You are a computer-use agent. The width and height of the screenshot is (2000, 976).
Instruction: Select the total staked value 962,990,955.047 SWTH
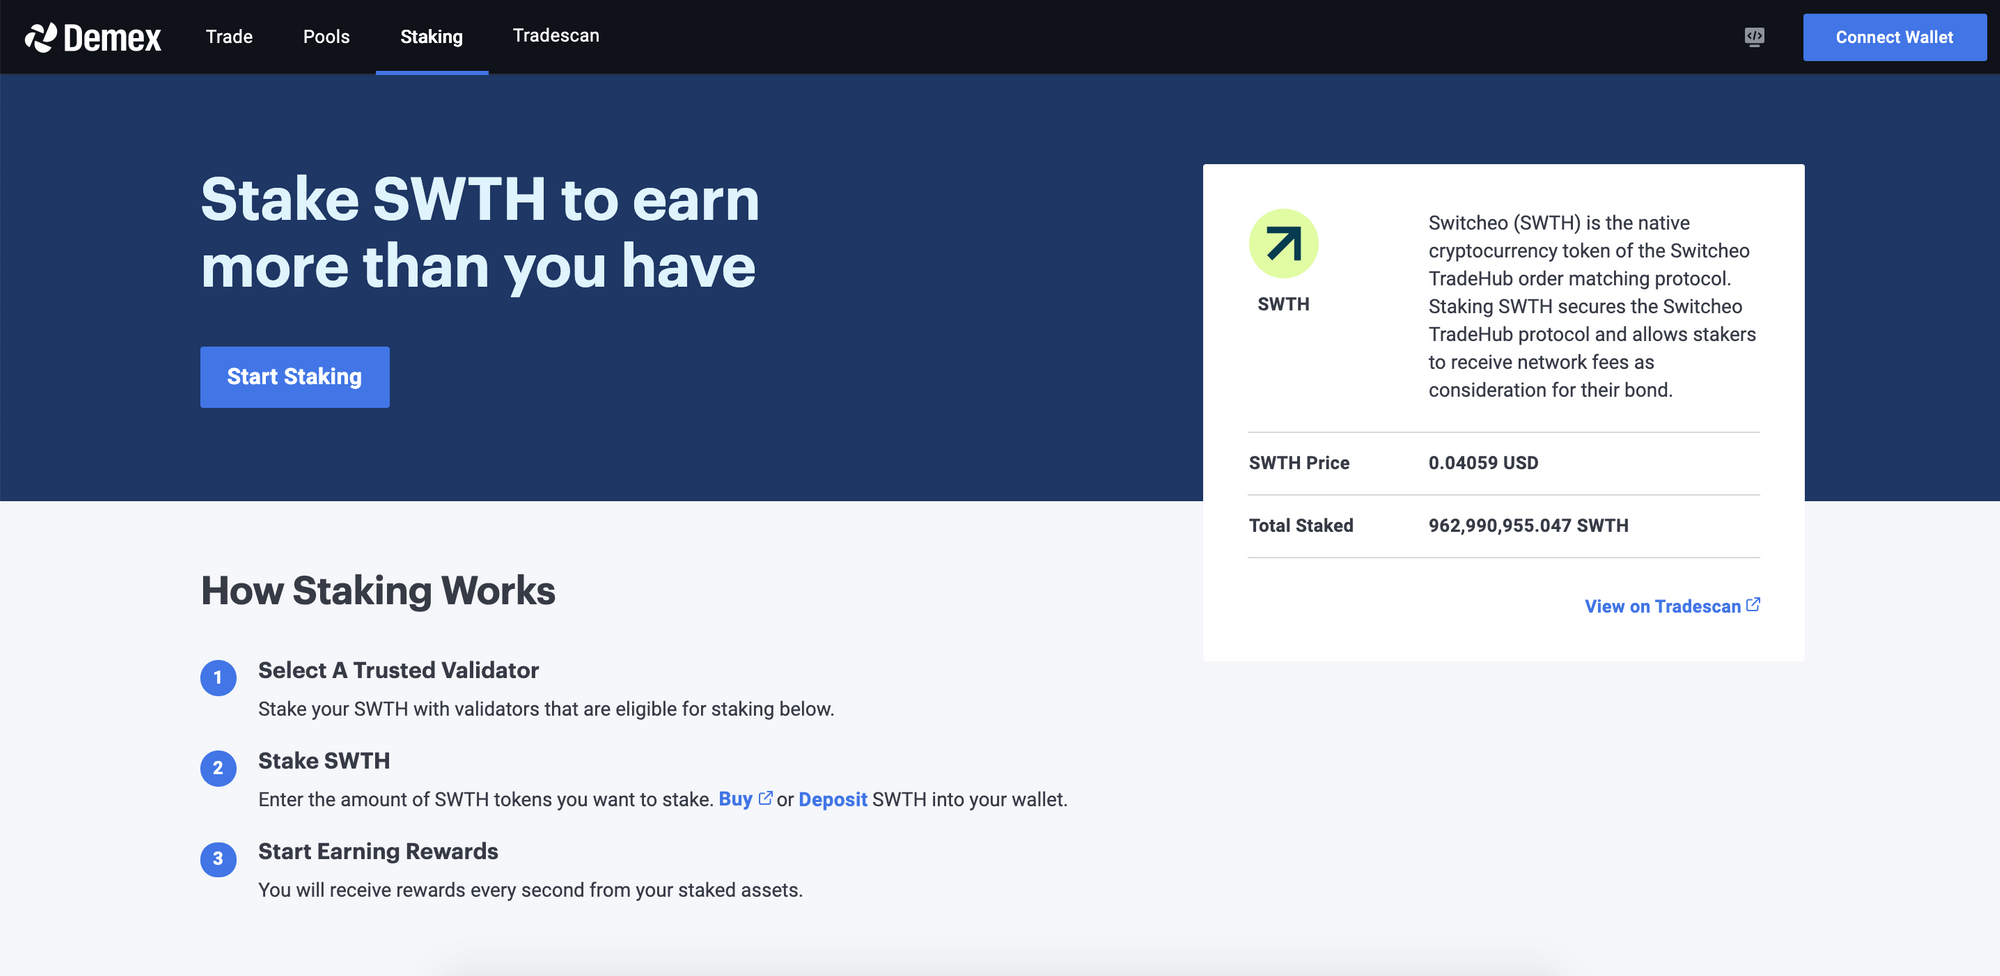[x=1528, y=526]
